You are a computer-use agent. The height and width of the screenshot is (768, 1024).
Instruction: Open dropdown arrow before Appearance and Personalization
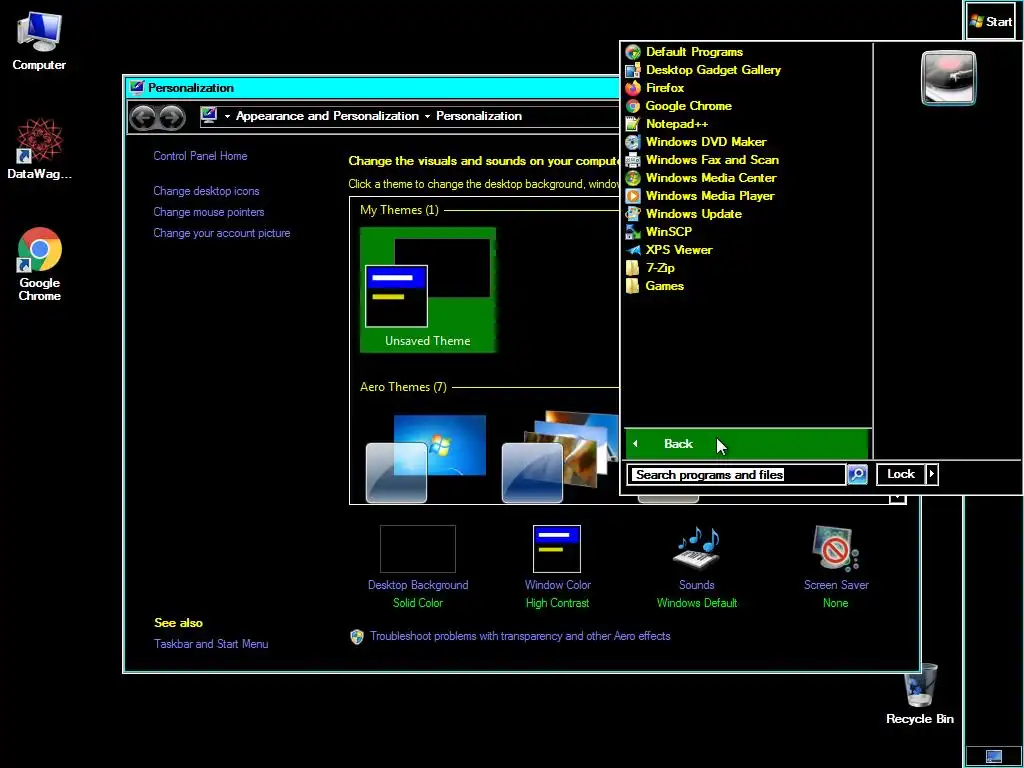[x=227, y=116]
